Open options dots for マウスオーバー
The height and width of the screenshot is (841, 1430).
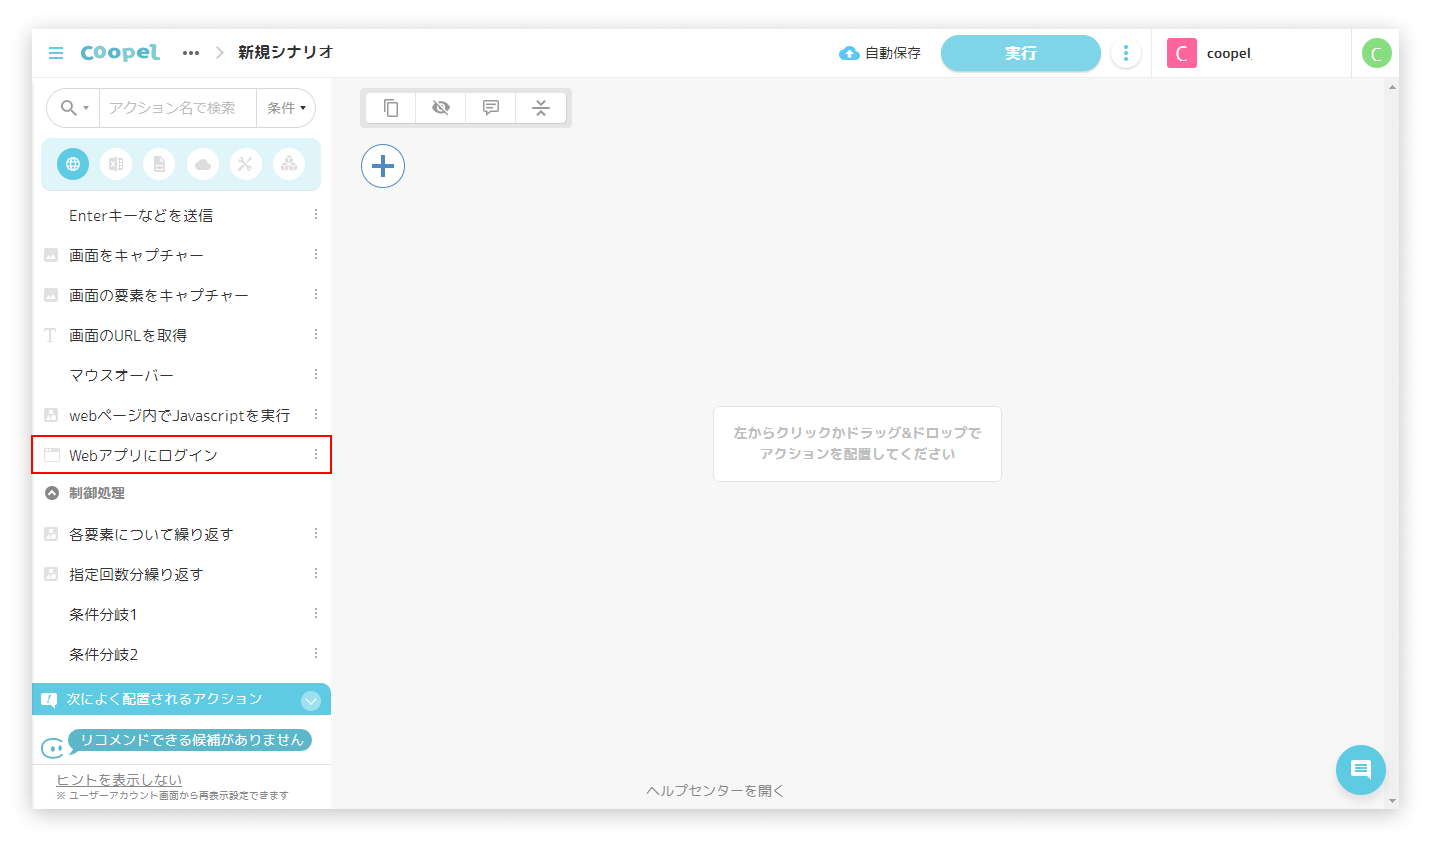316,374
